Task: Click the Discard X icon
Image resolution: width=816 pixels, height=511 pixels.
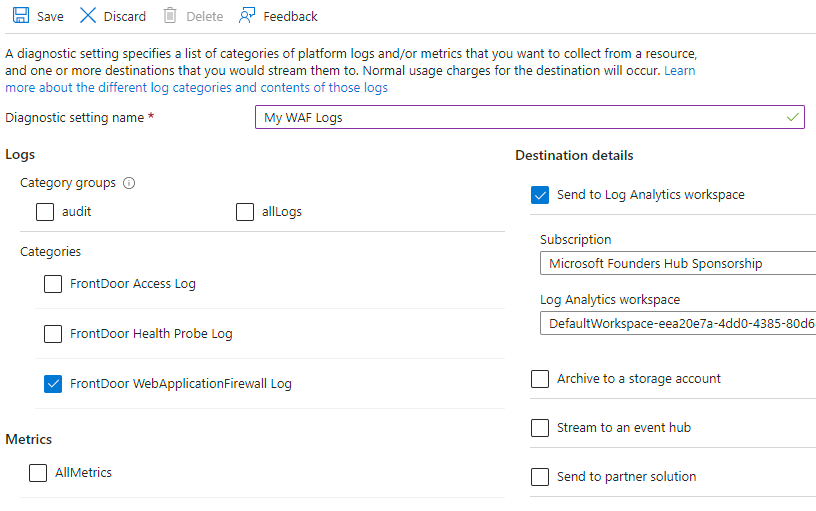Action: (x=87, y=16)
